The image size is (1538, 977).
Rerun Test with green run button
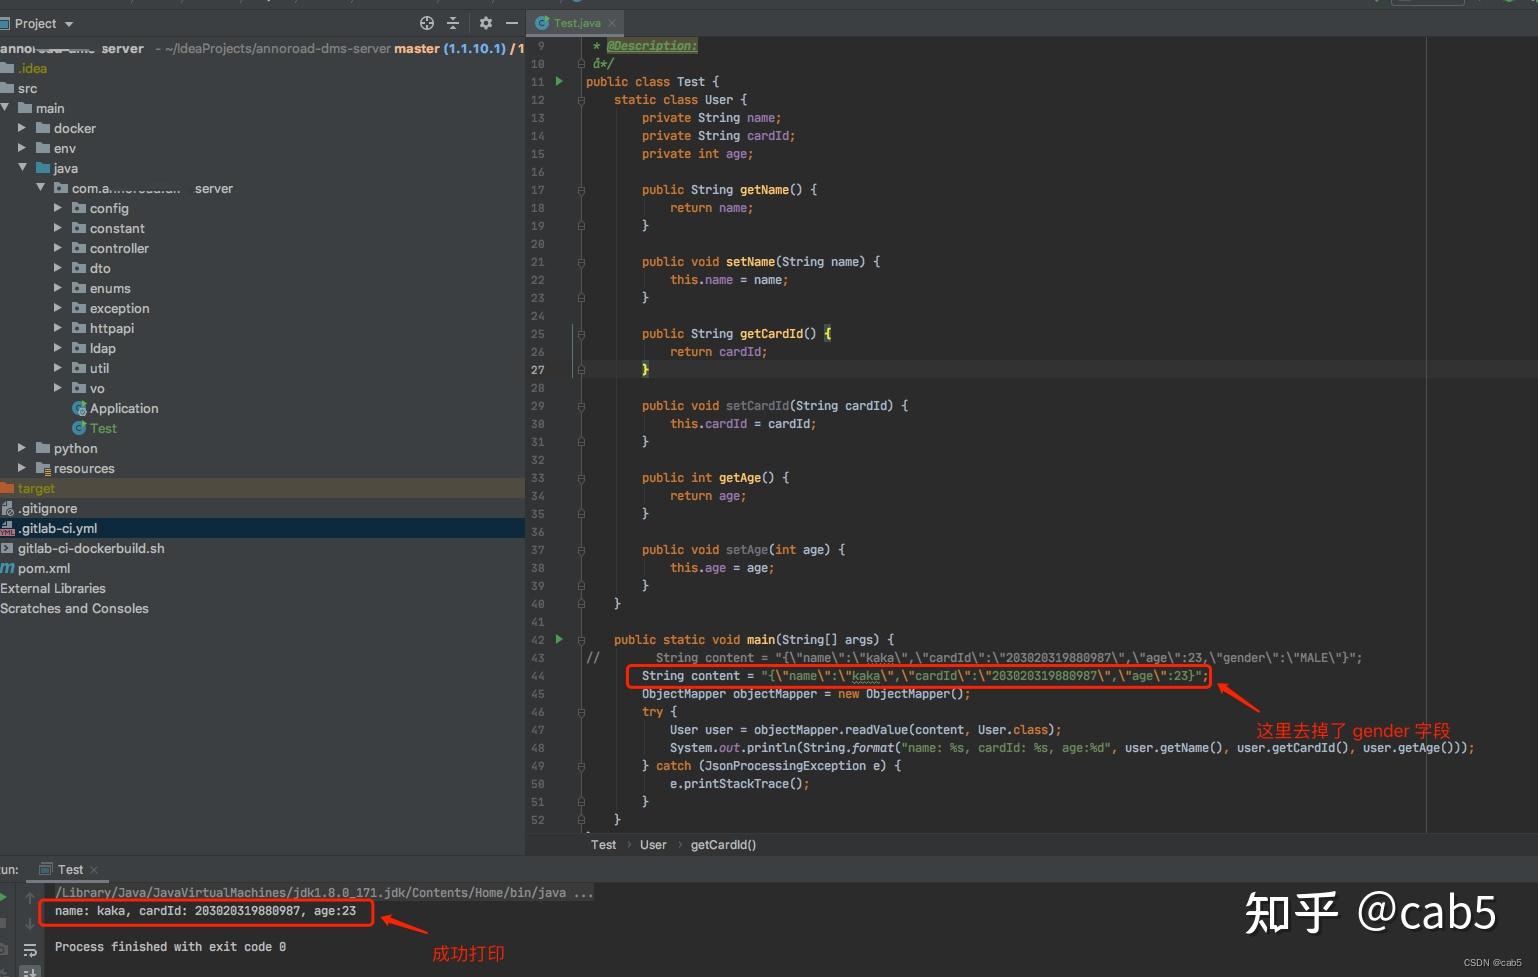click(4, 897)
